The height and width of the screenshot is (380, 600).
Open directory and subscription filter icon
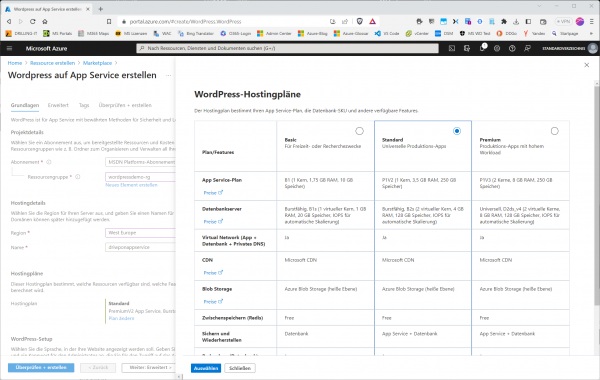(x=467, y=48)
